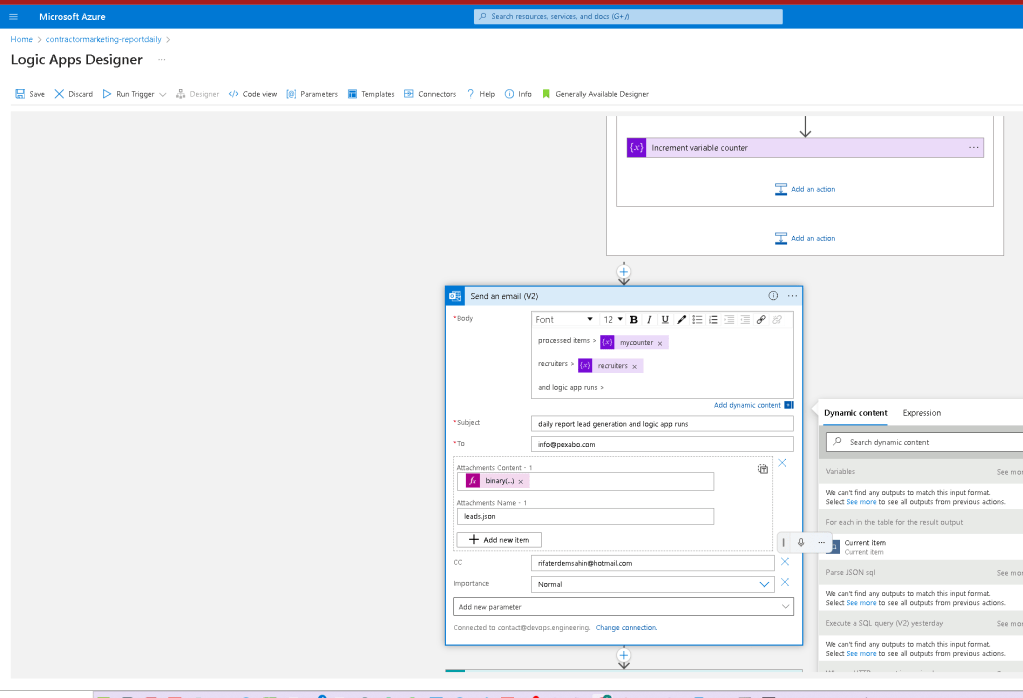Viewport: 1023px width, 698px height.
Task: Open the Help toolbar item
Action: (x=481, y=94)
